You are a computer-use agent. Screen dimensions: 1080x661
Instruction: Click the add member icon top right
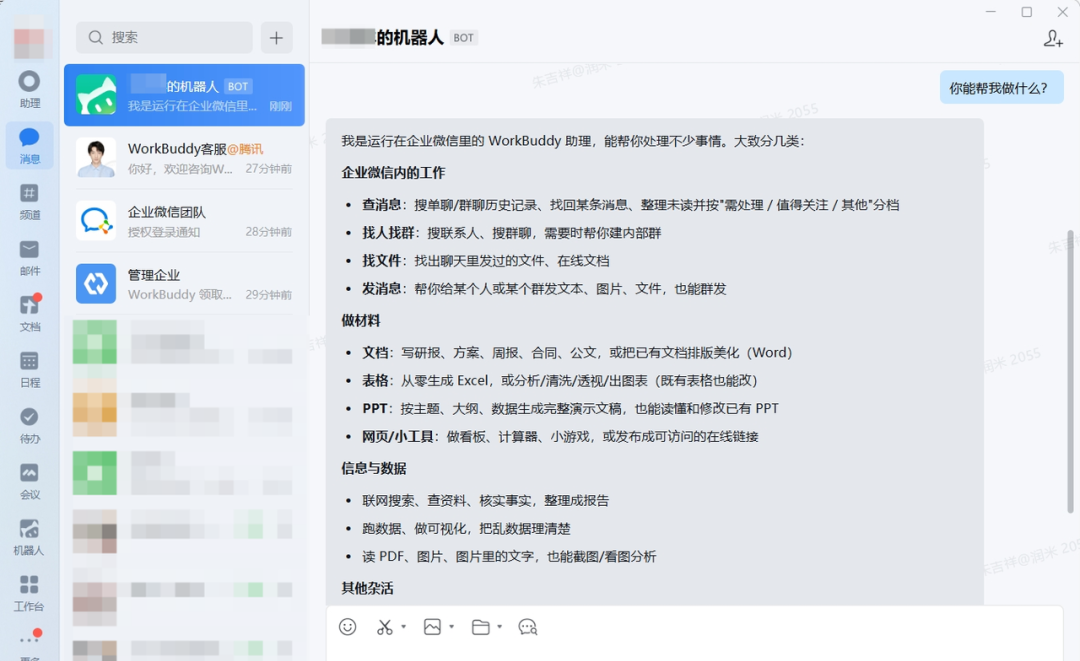(x=1053, y=38)
